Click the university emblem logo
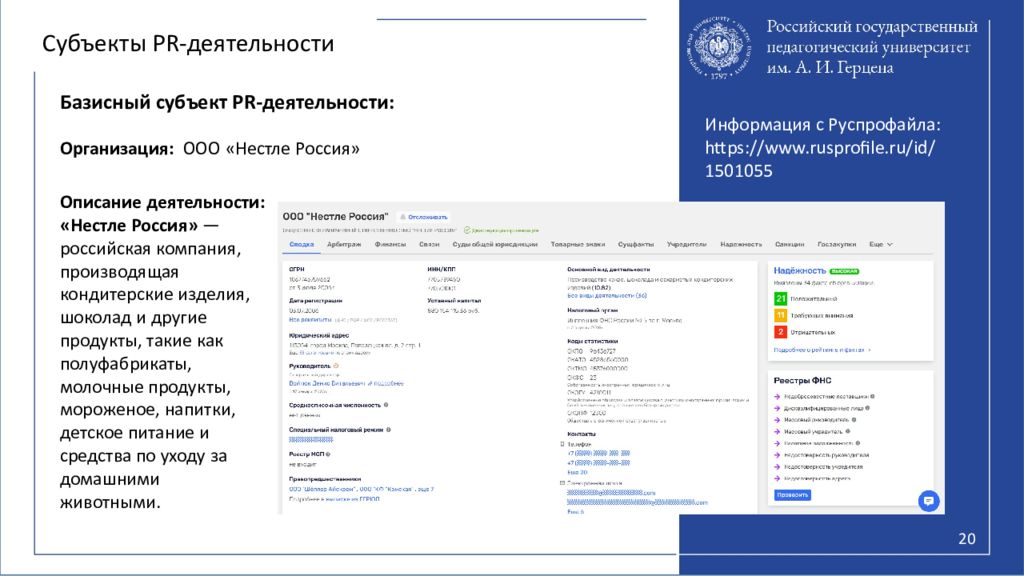The image size is (1024, 576). pyautogui.click(x=718, y=48)
